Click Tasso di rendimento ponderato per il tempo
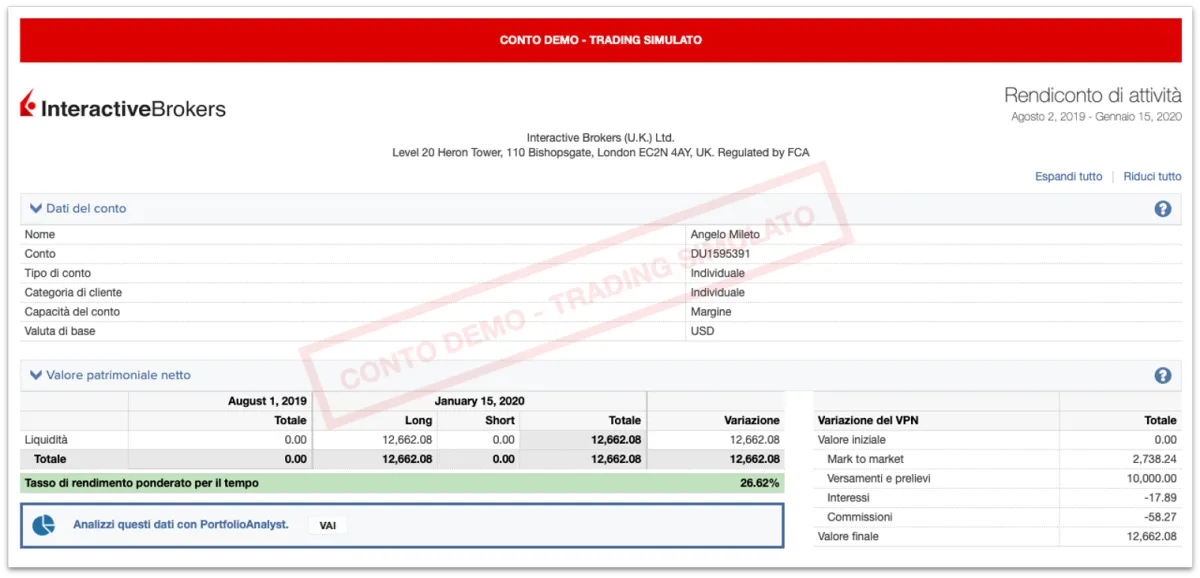 click(x=141, y=483)
